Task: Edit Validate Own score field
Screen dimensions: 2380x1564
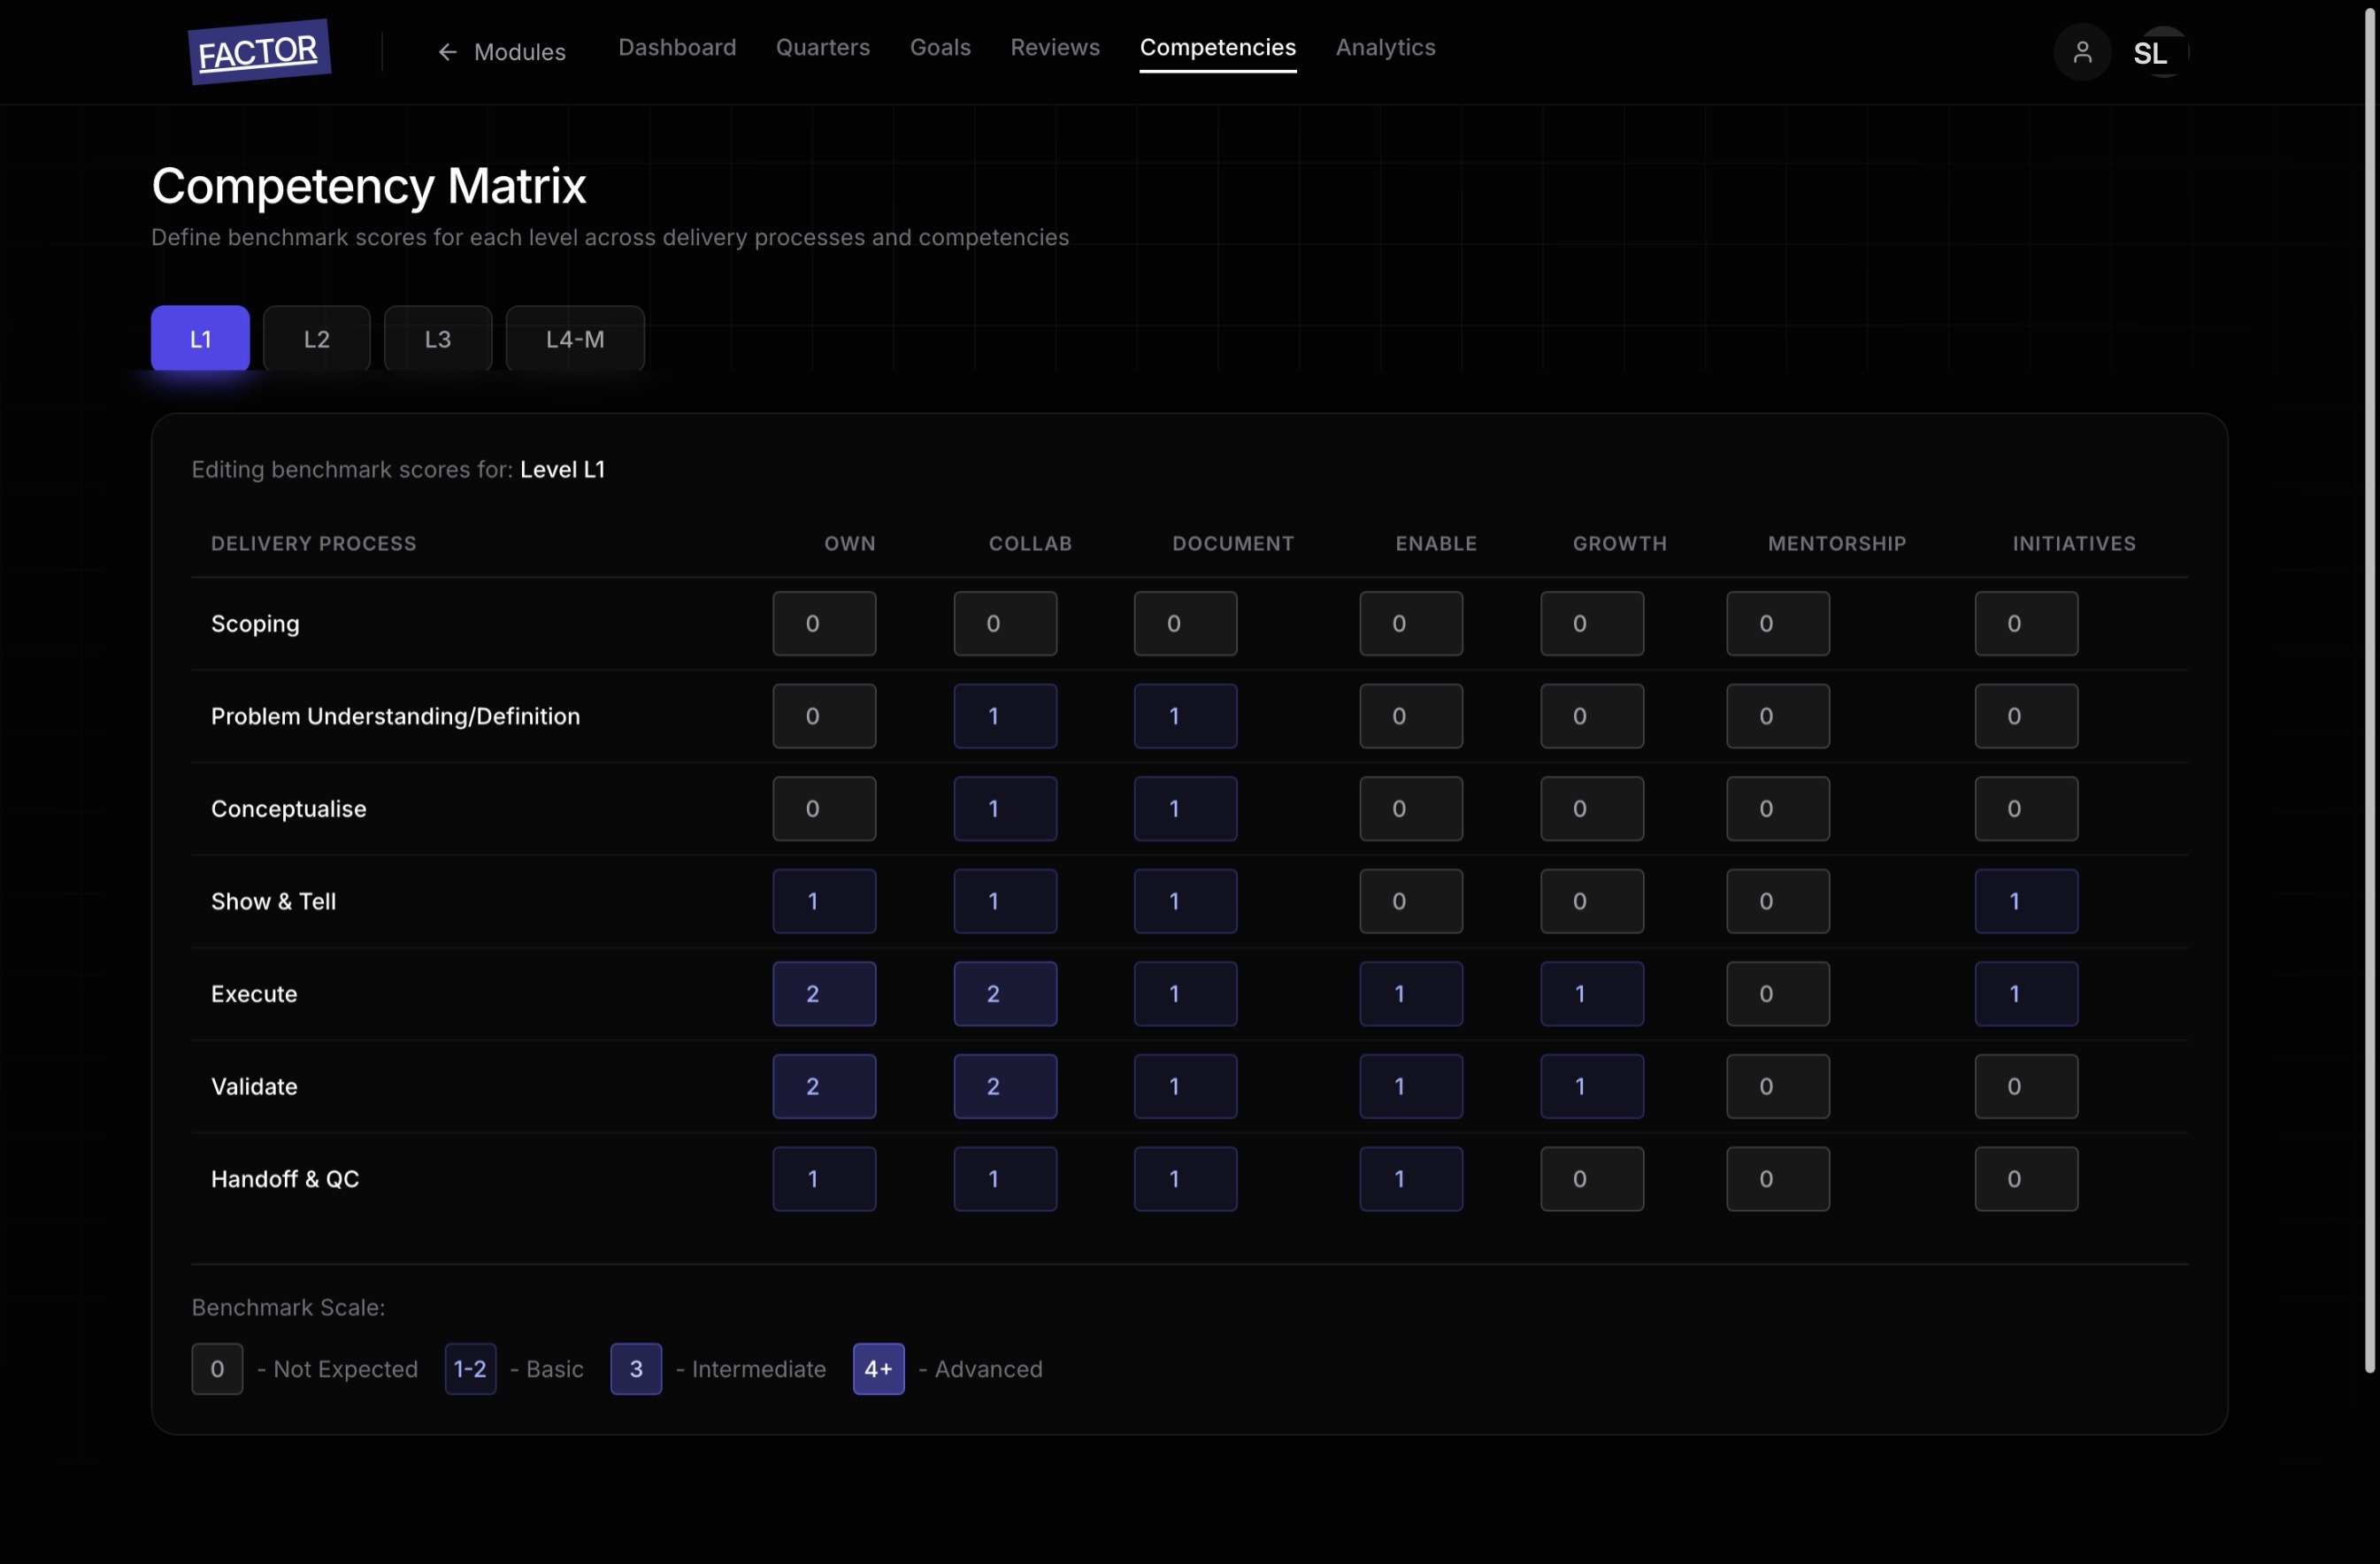Action: [x=824, y=1086]
